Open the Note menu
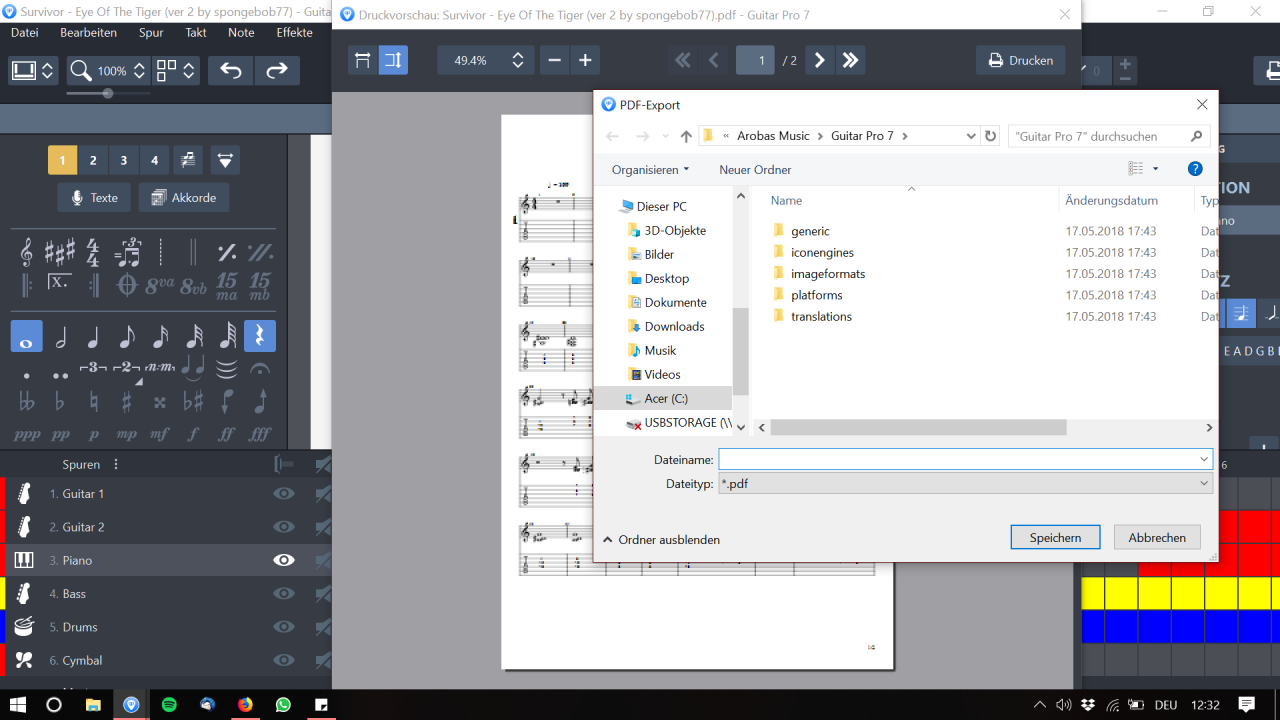Image resolution: width=1280 pixels, height=720 pixels. point(241,32)
